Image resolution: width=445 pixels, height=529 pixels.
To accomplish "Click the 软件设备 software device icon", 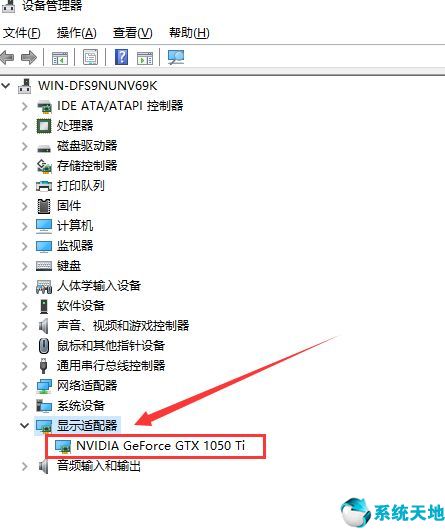I will click(44, 306).
